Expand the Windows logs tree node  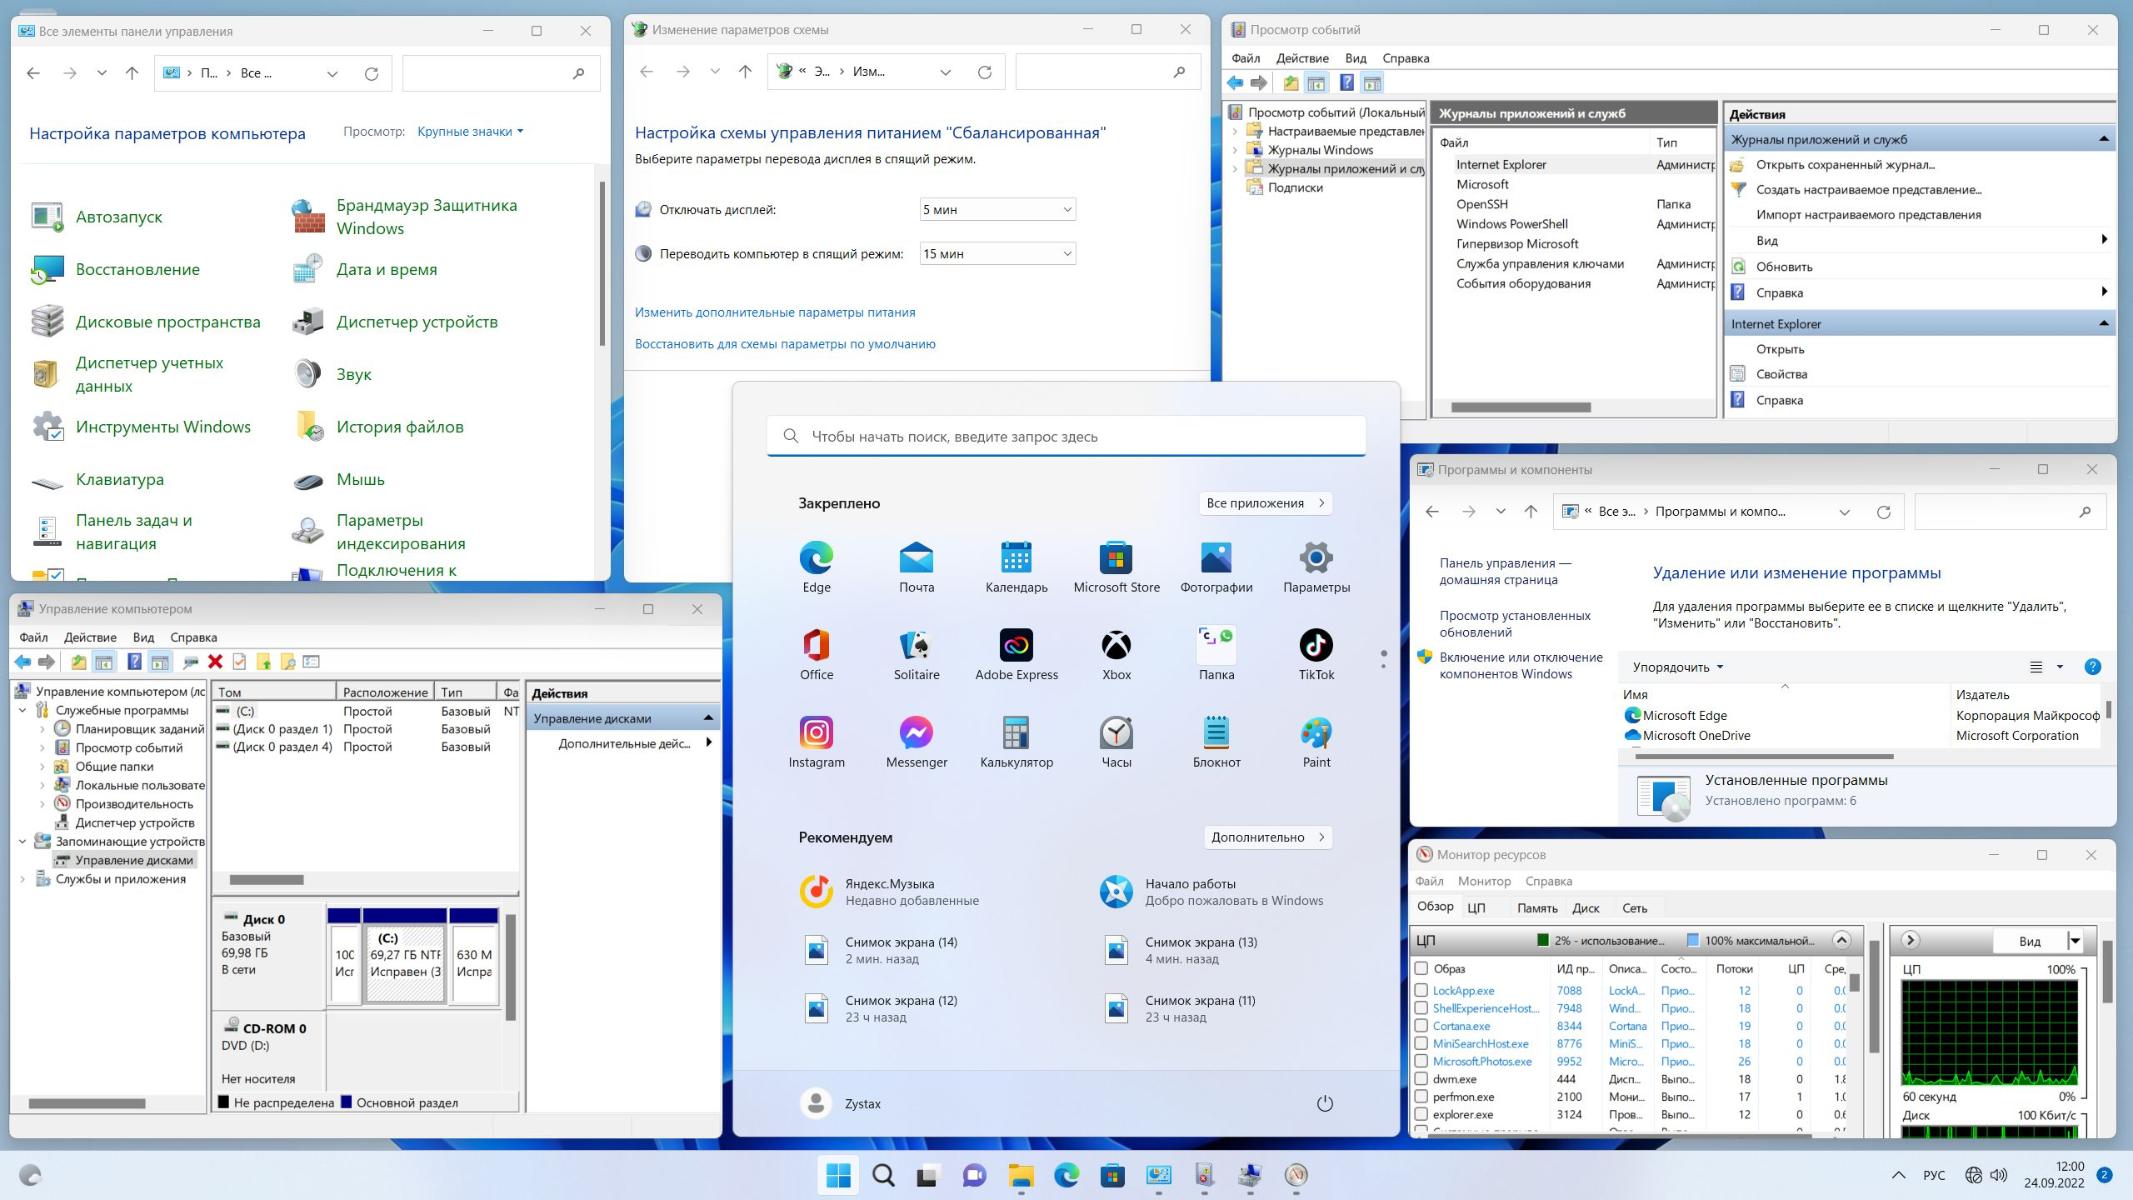(1235, 150)
